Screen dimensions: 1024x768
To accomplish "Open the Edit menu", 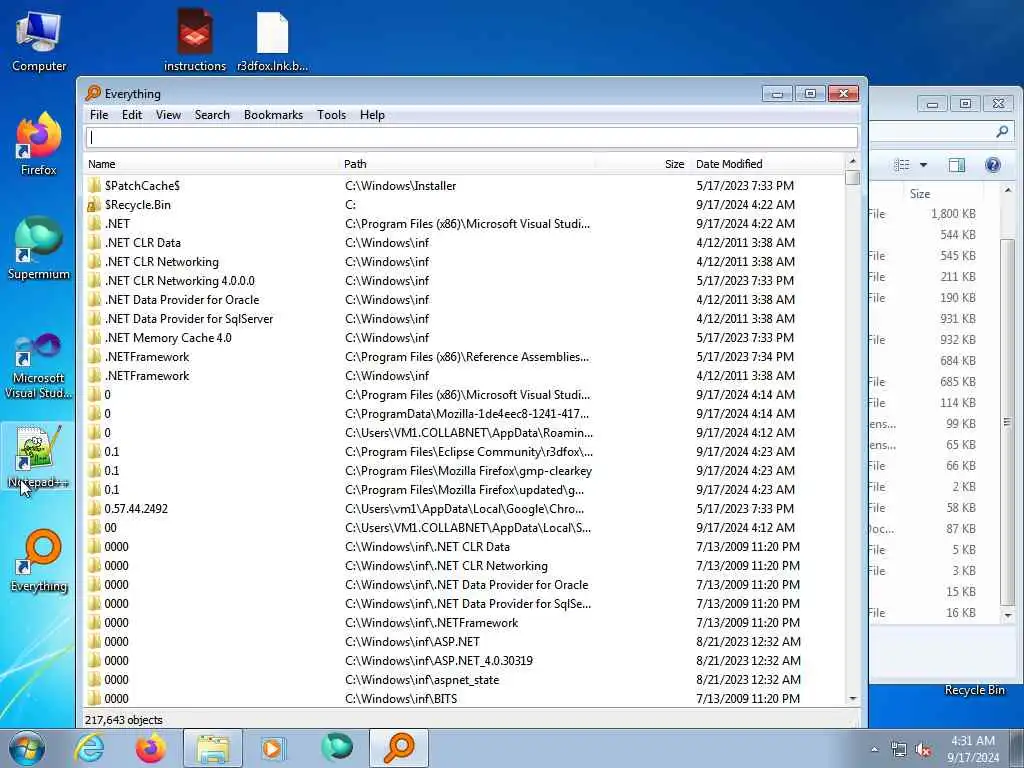I will pos(132,115).
